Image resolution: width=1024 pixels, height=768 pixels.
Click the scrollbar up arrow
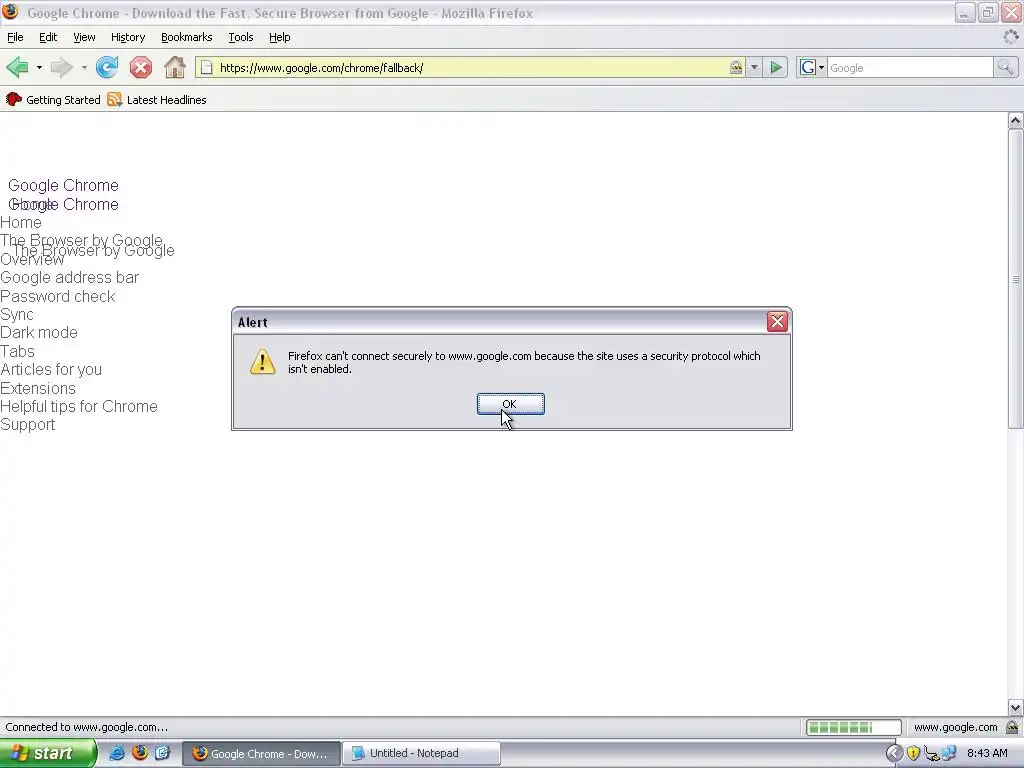[1015, 120]
